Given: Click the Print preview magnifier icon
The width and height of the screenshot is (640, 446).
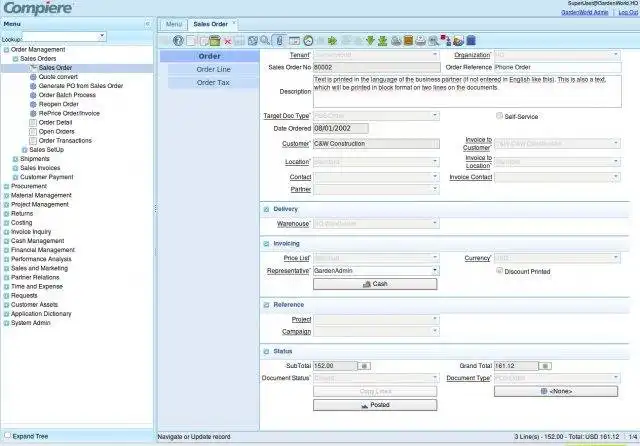Looking at the screenshot, I should 433,40.
